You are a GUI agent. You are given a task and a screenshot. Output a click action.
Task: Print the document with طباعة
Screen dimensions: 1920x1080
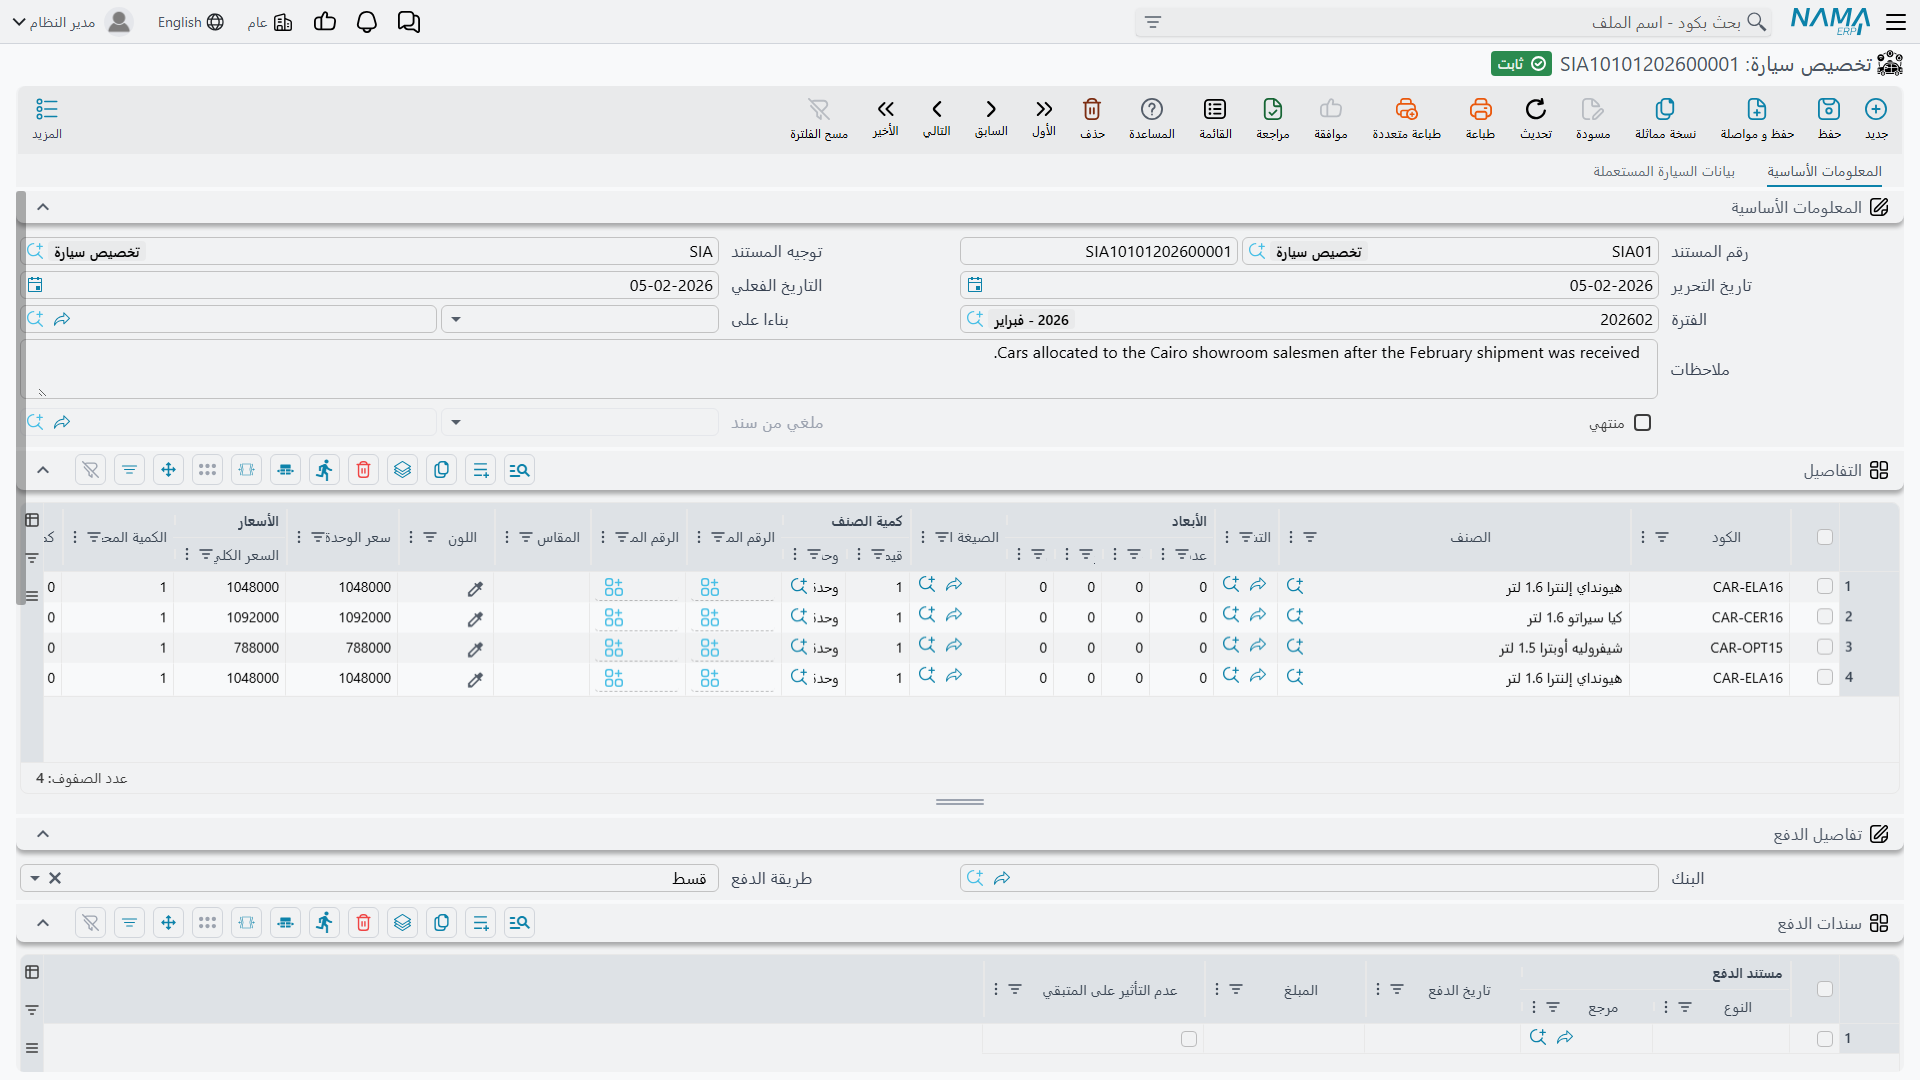[1481, 119]
